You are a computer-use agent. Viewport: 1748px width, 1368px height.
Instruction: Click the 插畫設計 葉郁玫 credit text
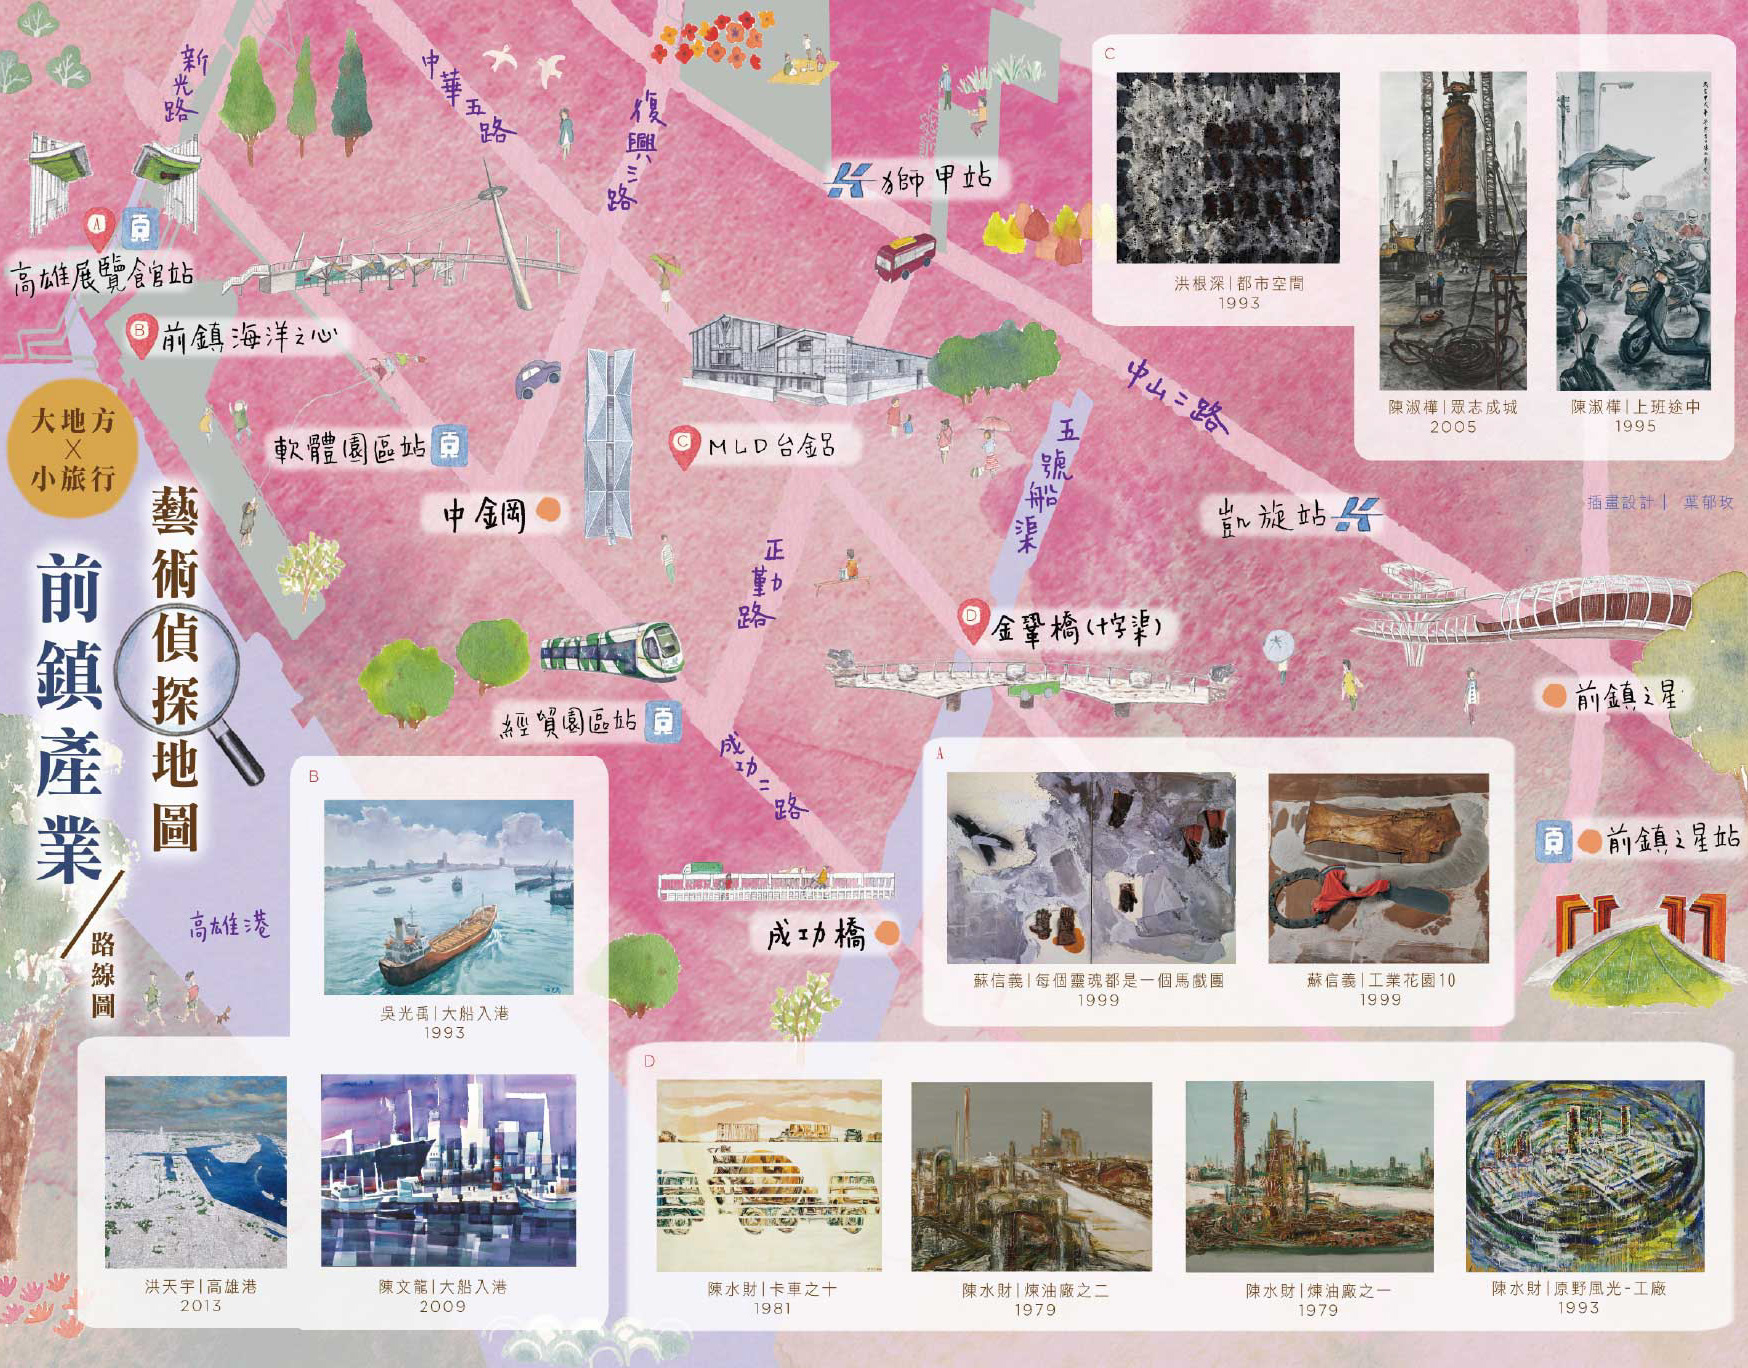(x=1659, y=502)
